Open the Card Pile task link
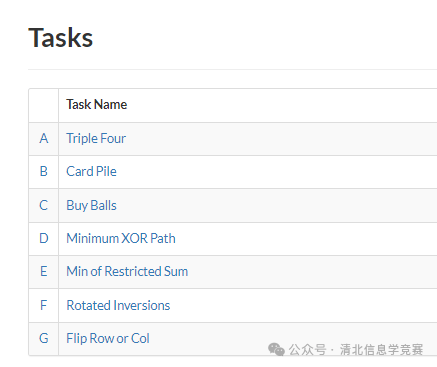This screenshot has width=437, height=367. (91, 171)
